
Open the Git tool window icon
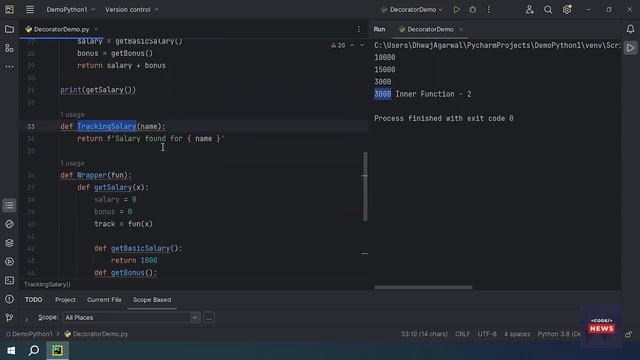coord(9,318)
